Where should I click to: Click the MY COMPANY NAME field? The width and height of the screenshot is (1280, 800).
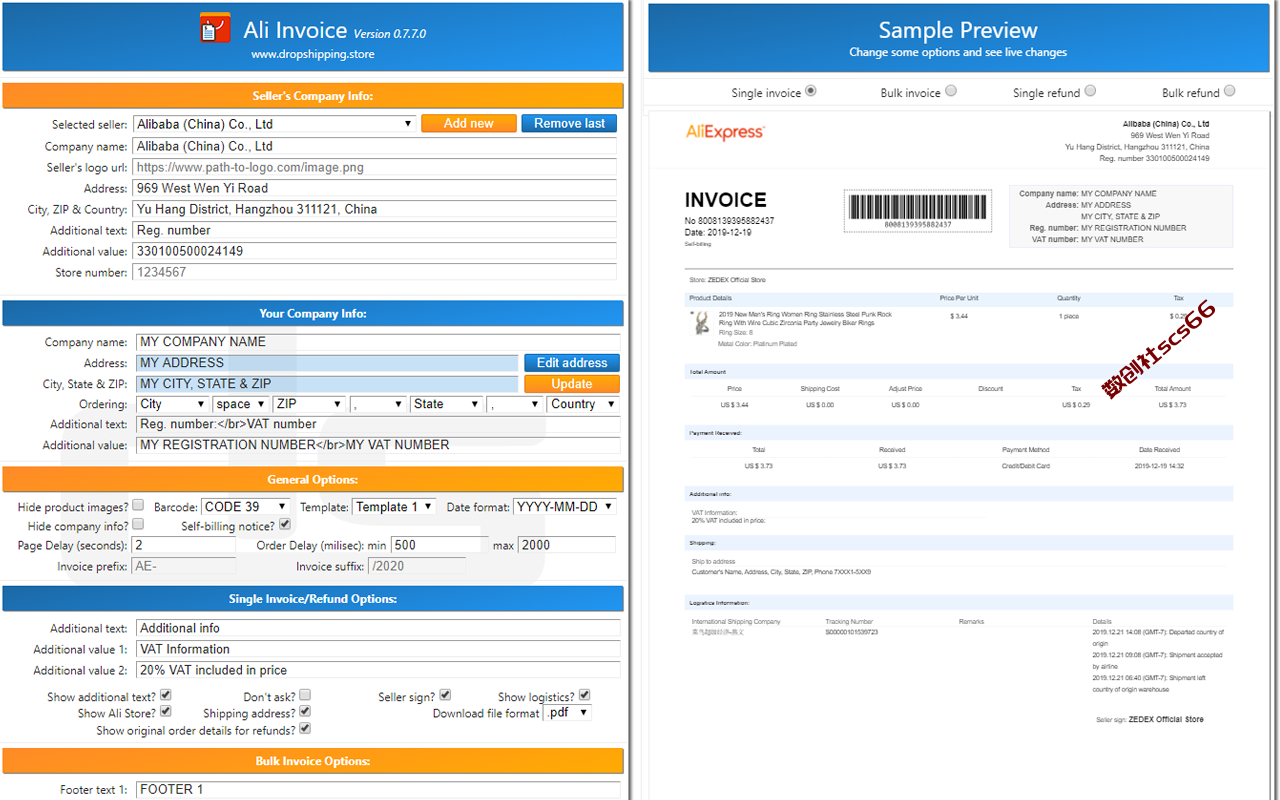(x=378, y=342)
